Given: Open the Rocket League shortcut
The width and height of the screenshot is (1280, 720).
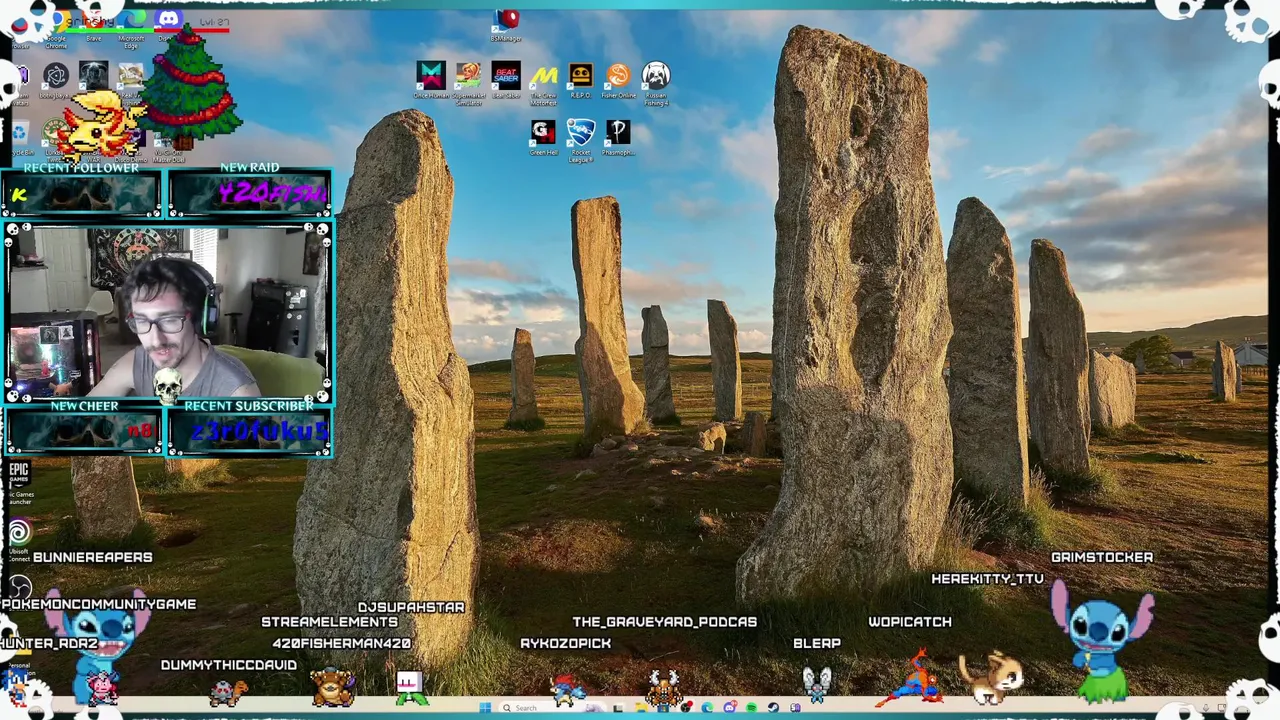Looking at the screenshot, I should [581, 138].
